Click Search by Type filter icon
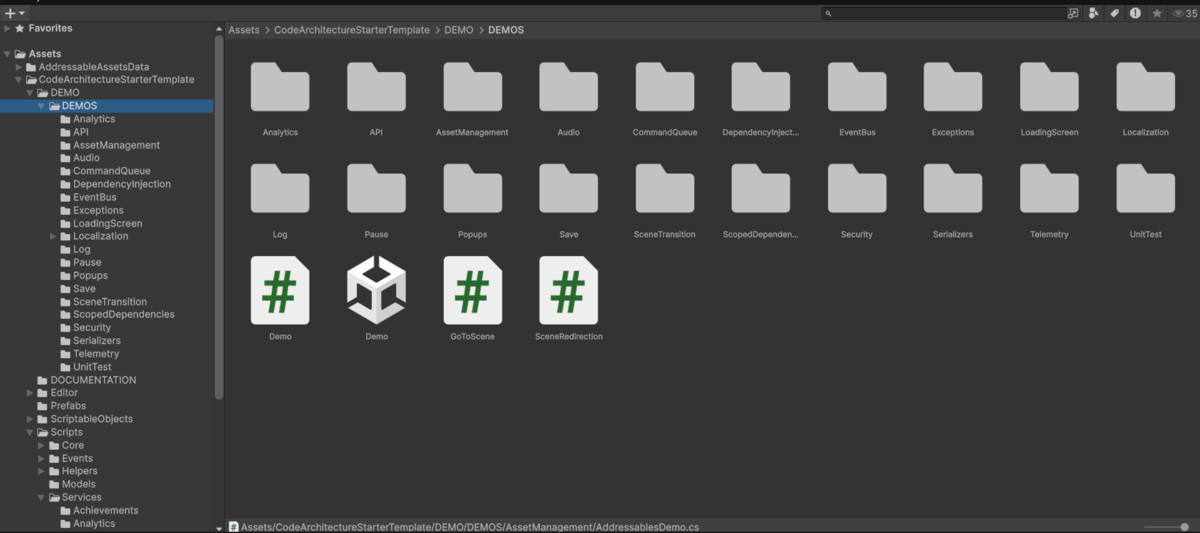 coord(1094,13)
